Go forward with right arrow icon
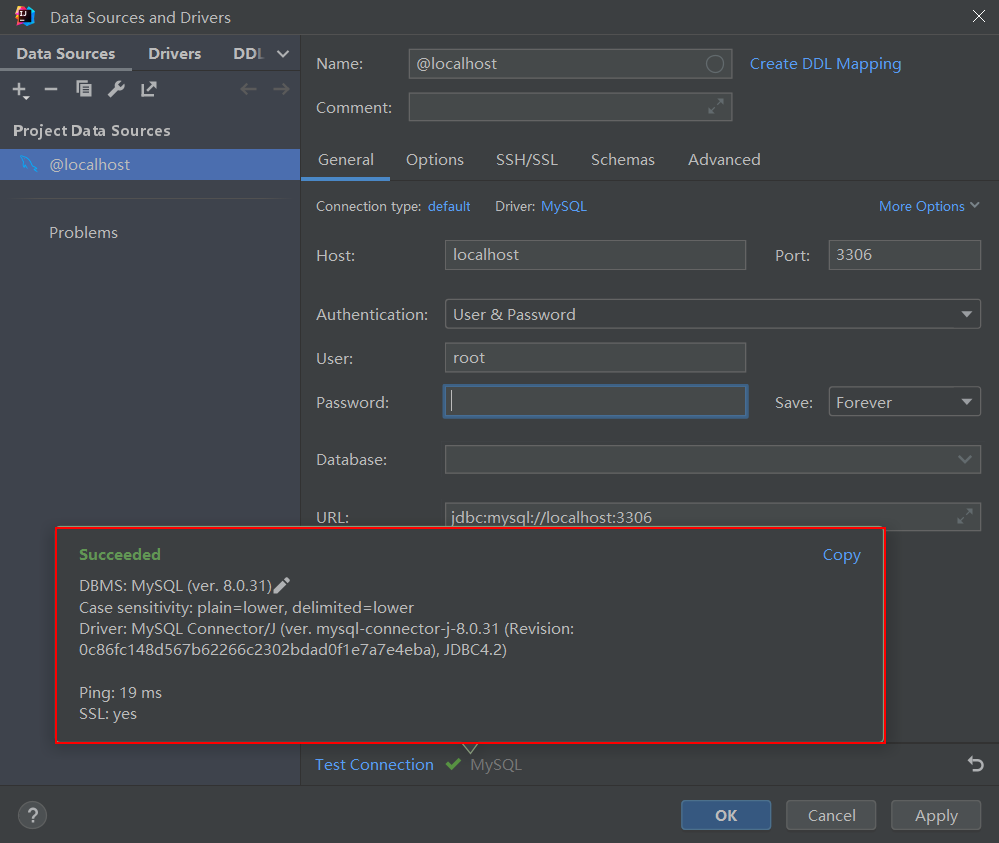The height and width of the screenshot is (843, 999). (x=281, y=89)
